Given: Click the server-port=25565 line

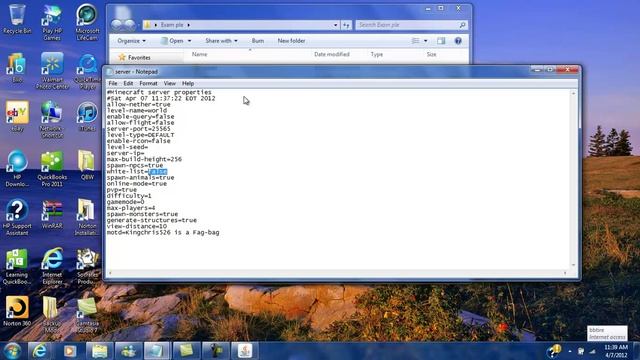Looking at the screenshot, I should [139, 129].
